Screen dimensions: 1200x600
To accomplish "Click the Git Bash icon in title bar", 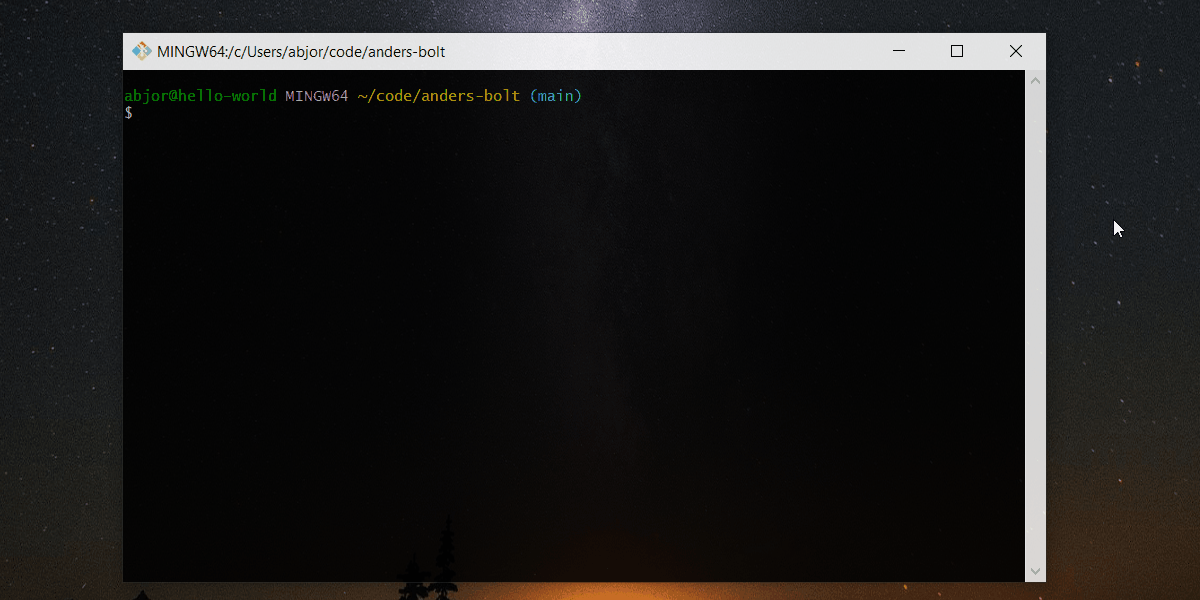I will coord(141,52).
